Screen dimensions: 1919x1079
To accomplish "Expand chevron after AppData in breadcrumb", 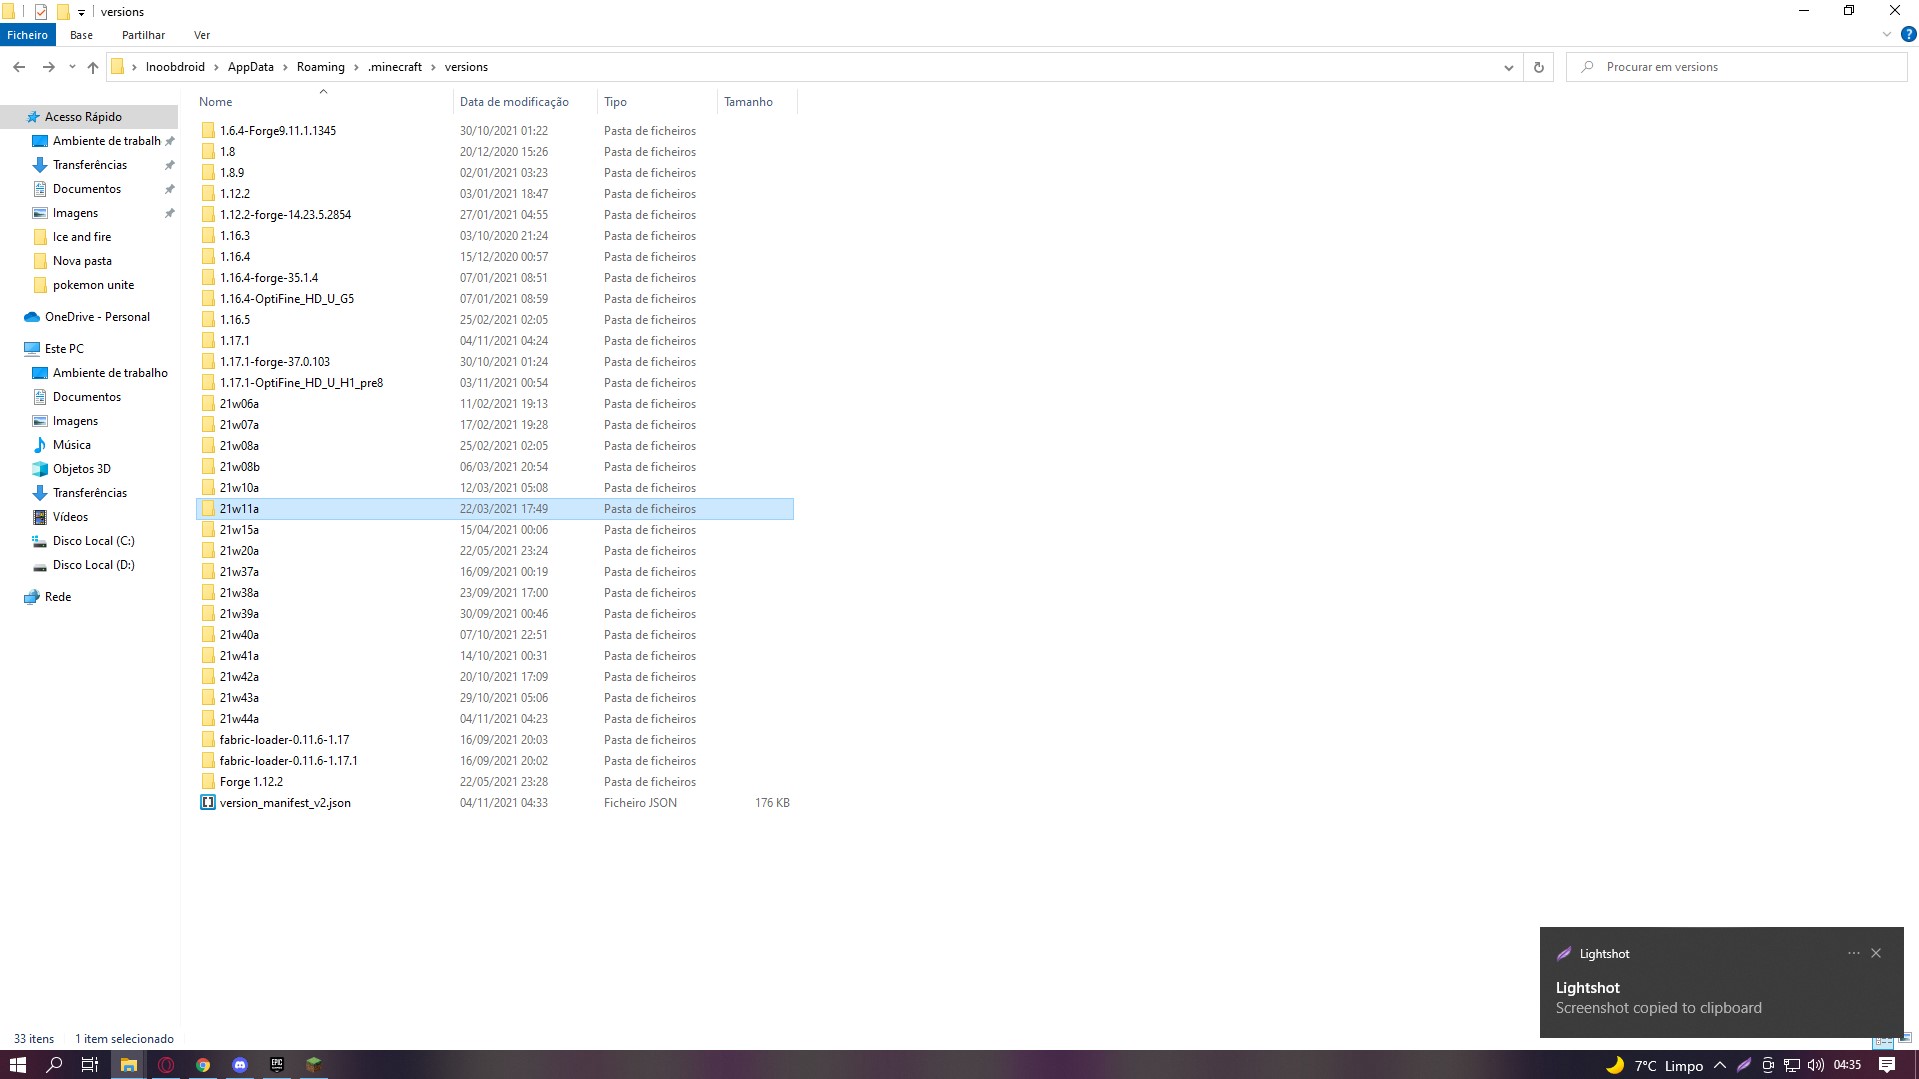I will click(x=285, y=67).
